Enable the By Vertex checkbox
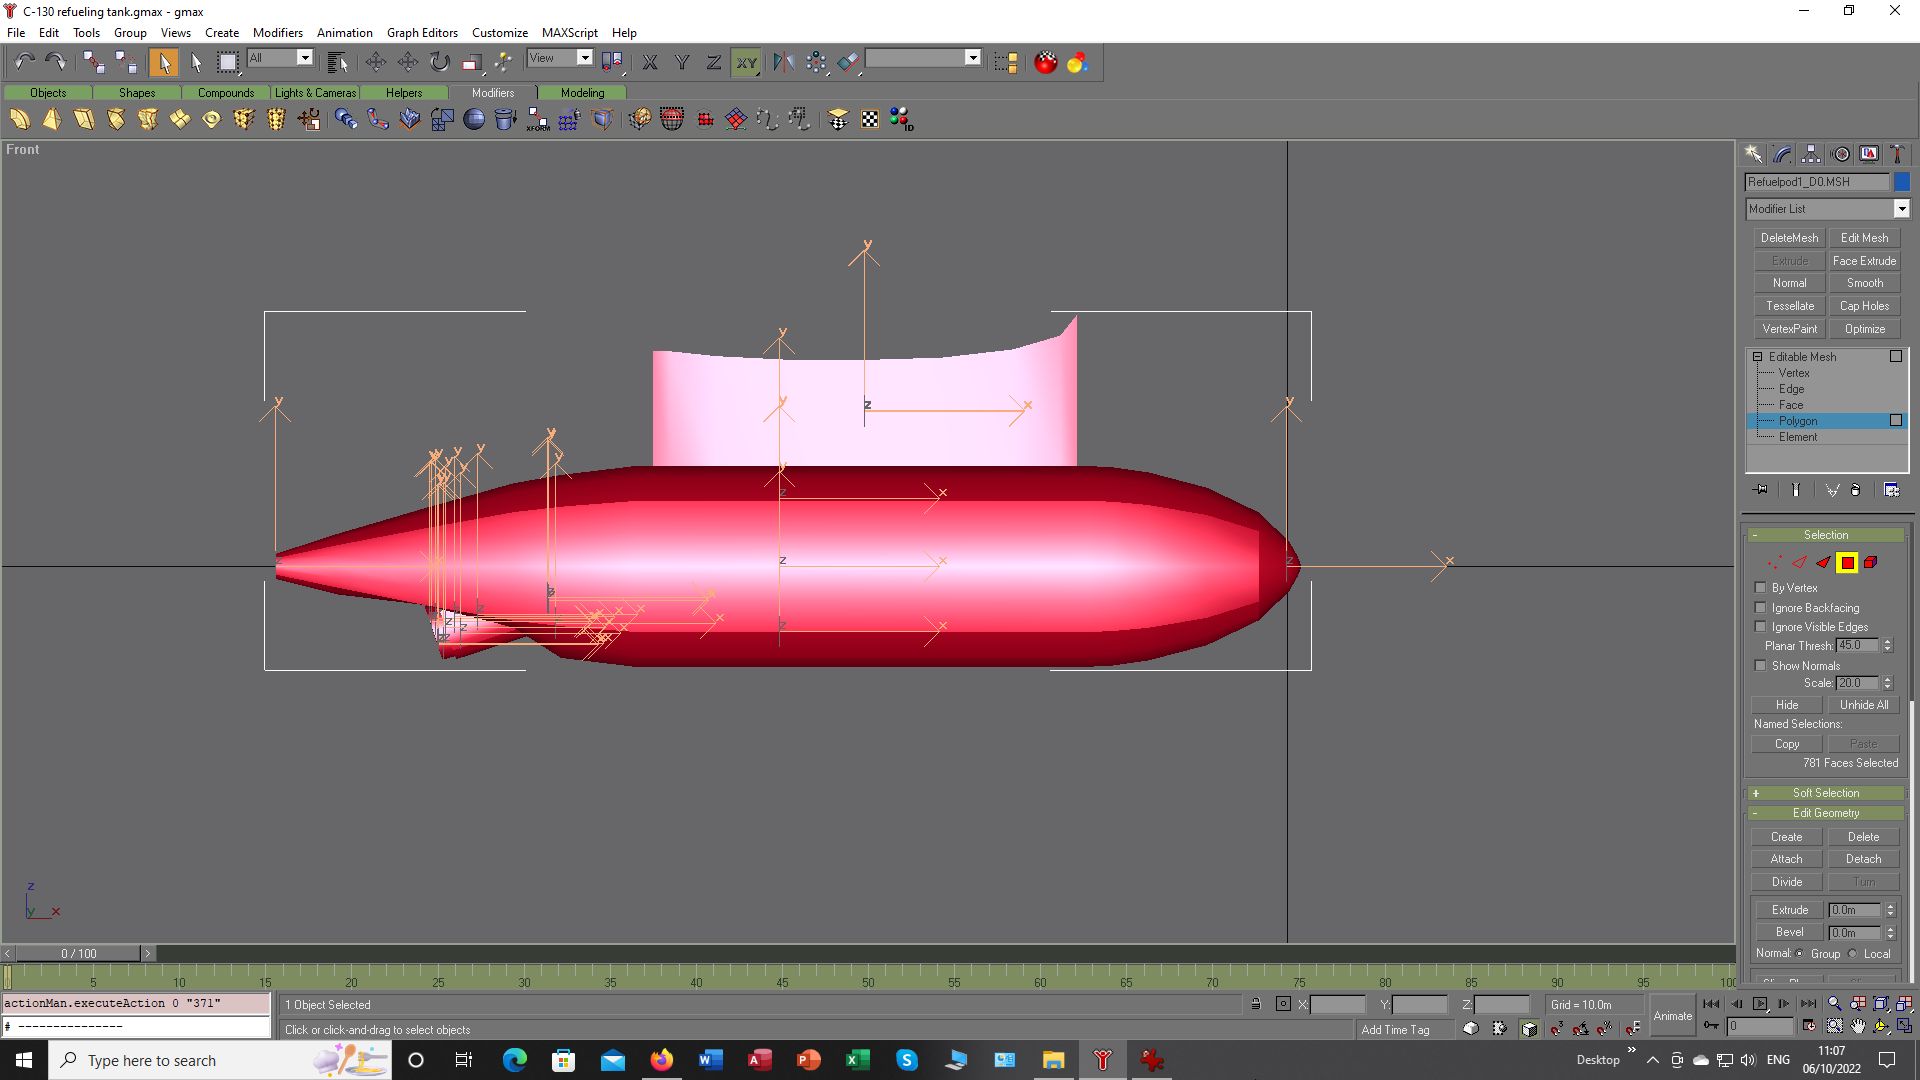Viewport: 1920px width, 1080px height. click(x=1761, y=588)
